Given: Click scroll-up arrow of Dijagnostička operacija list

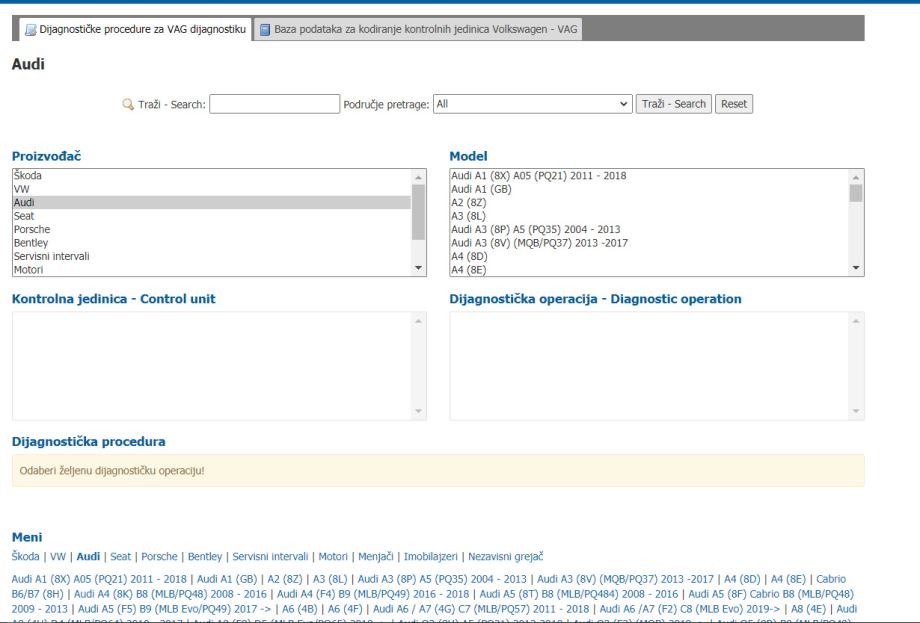Looking at the screenshot, I should click(856, 321).
